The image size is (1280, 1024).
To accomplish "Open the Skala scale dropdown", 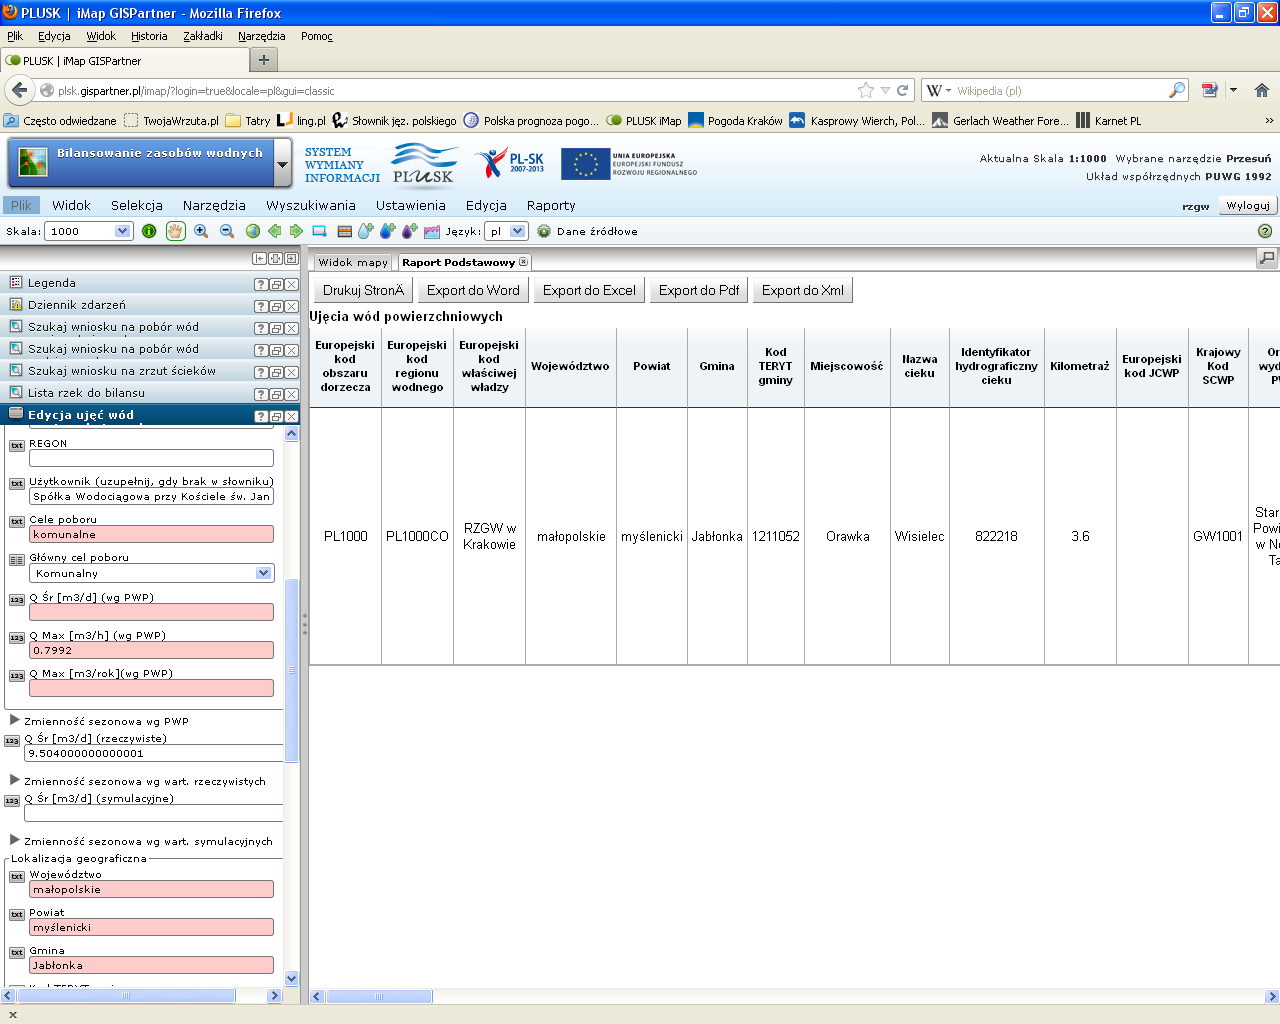I will [122, 231].
